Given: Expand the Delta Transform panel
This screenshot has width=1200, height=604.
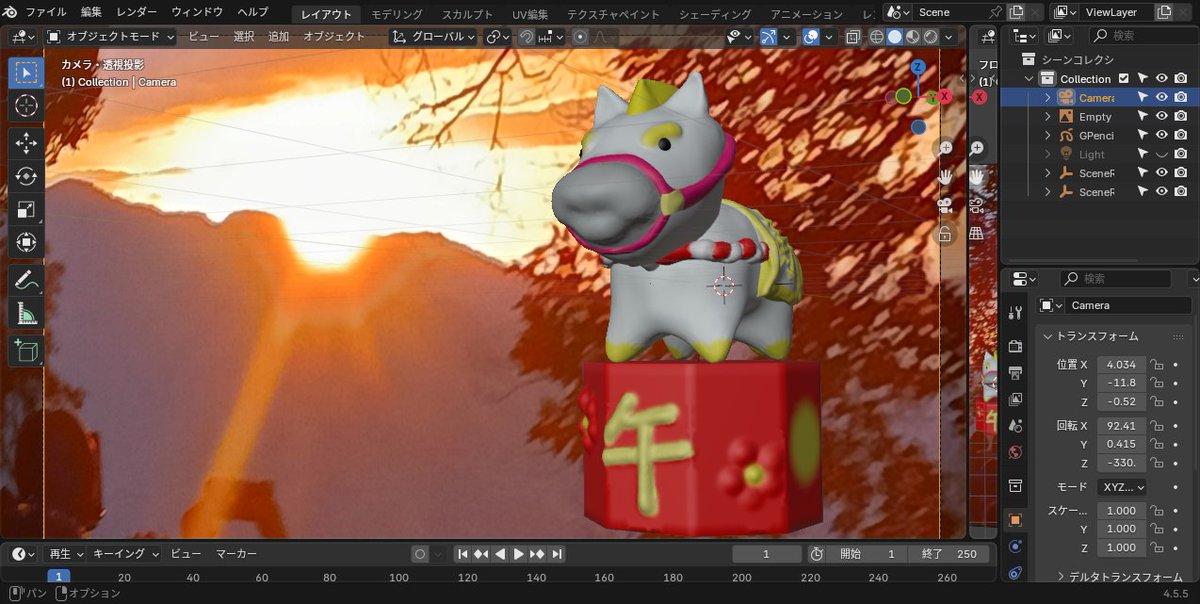Looking at the screenshot, I should pyautogui.click(x=1118, y=577).
